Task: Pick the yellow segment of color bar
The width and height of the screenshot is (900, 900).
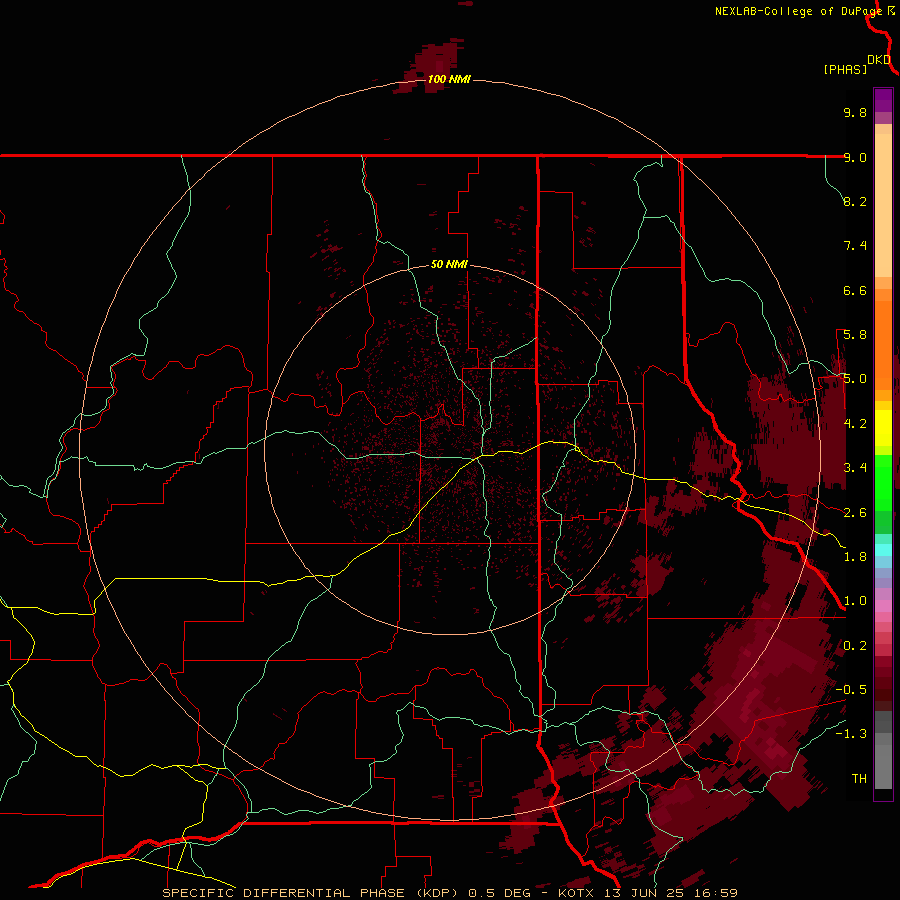Action: [x=883, y=428]
